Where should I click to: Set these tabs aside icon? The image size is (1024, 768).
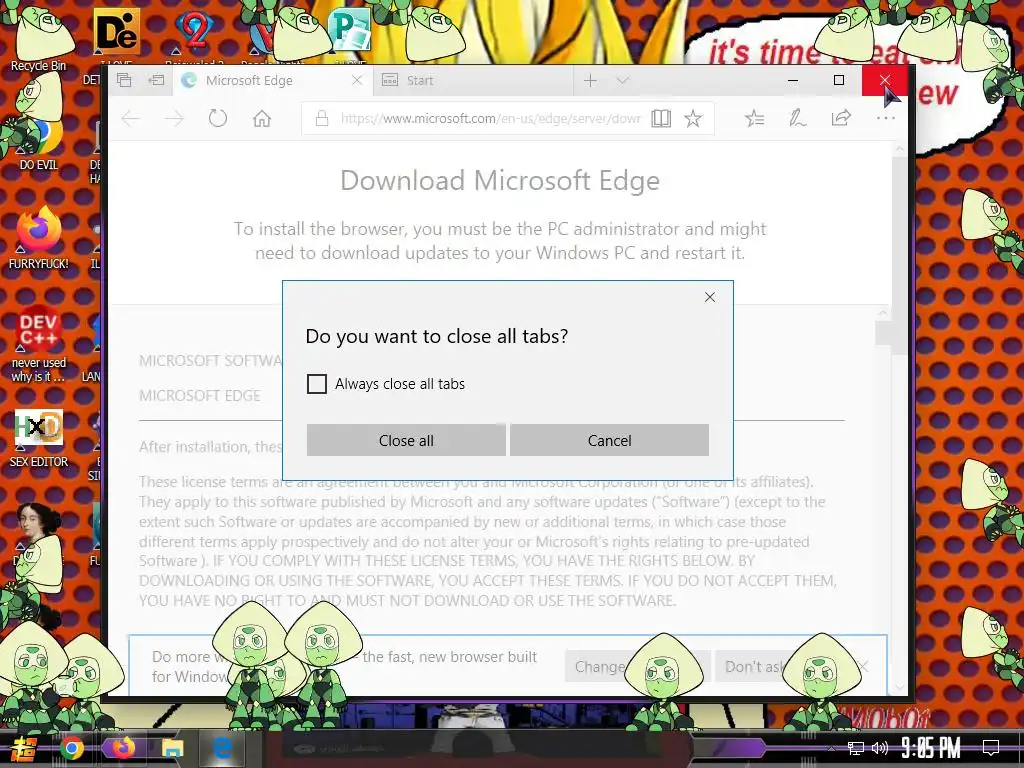pyautogui.click(x=156, y=80)
